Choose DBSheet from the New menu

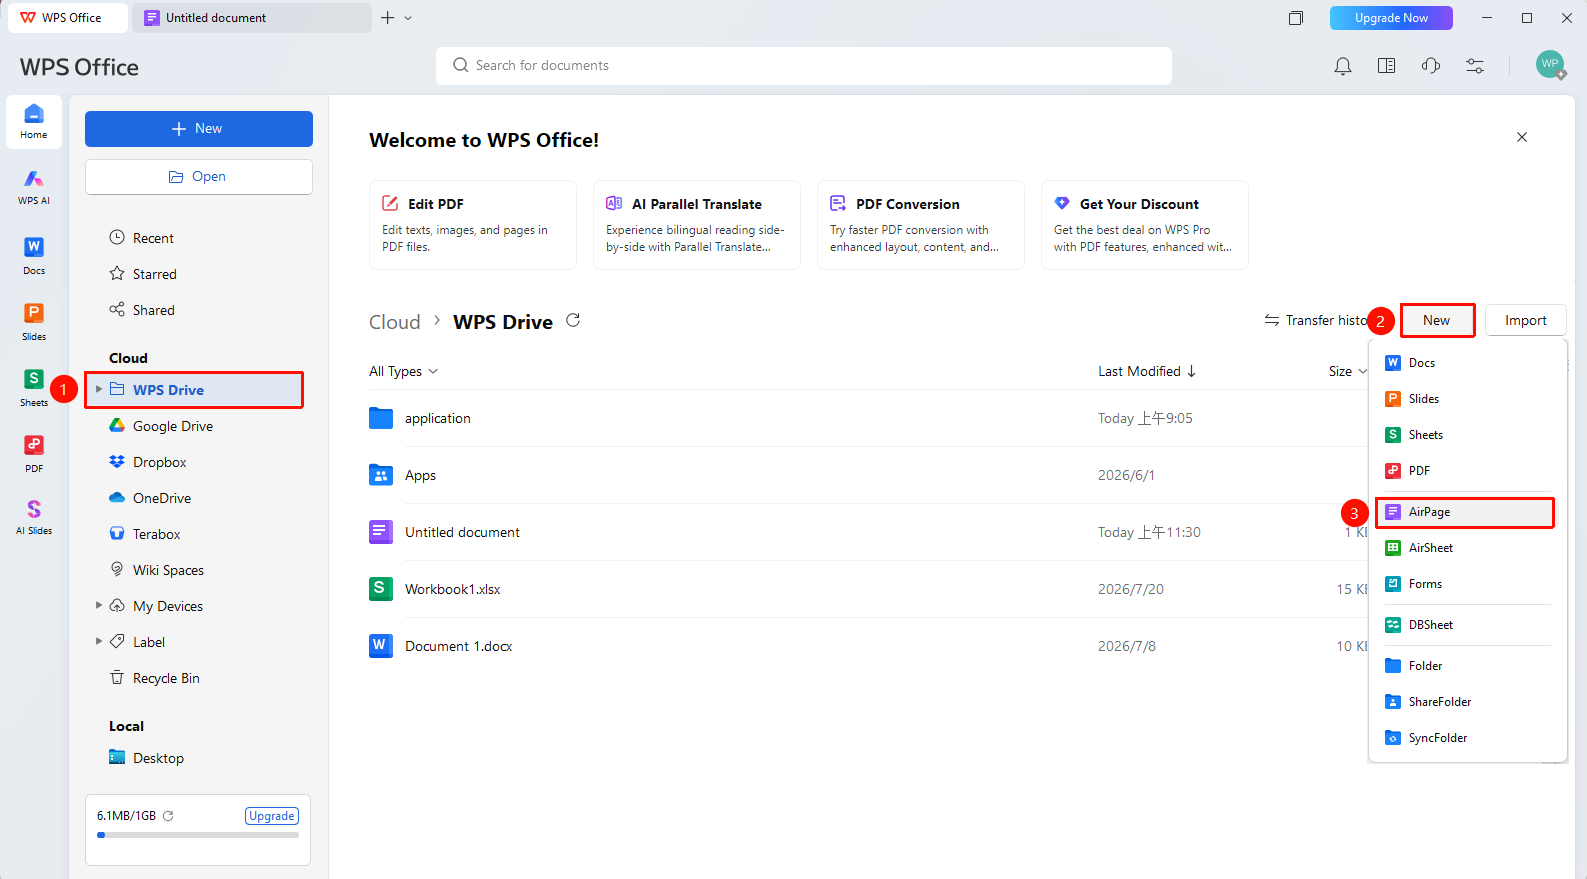tap(1465, 625)
